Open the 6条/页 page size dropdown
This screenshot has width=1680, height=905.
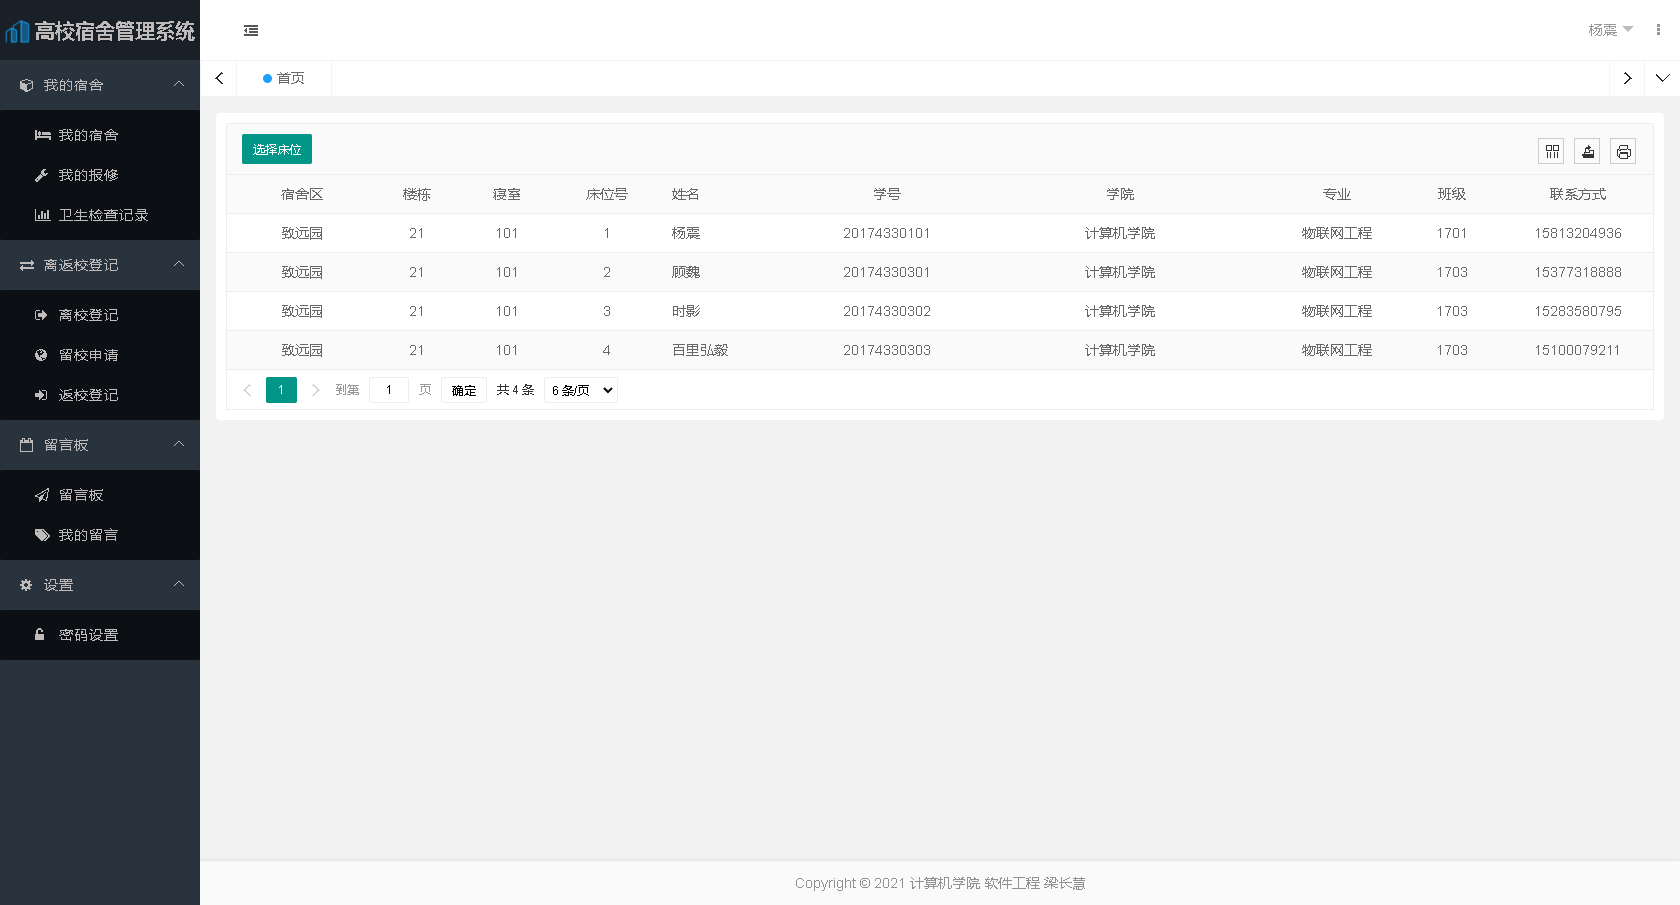(x=580, y=390)
